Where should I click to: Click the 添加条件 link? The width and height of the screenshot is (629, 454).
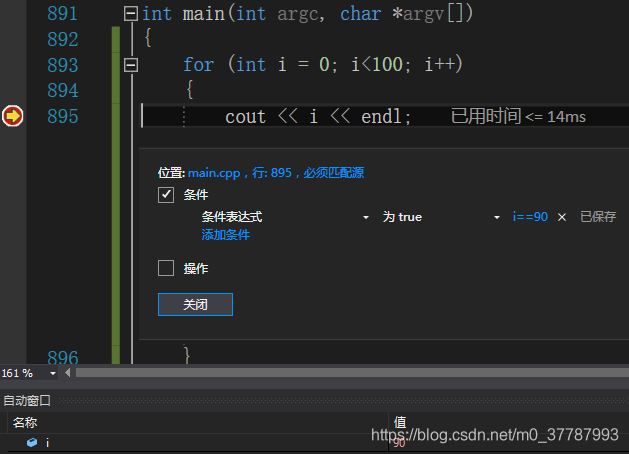click(225, 235)
